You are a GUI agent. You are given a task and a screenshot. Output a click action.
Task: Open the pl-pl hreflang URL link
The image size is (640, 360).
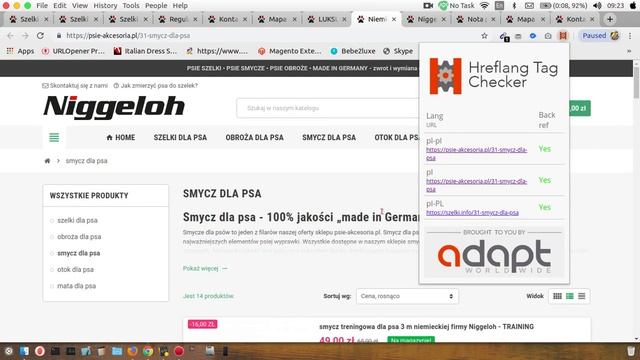[476, 153]
